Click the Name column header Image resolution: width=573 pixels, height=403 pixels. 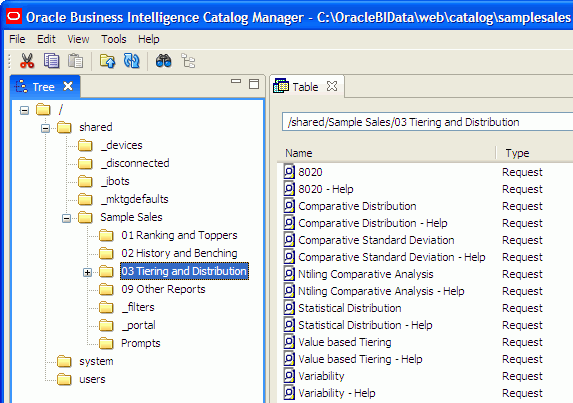click(387, 153)
